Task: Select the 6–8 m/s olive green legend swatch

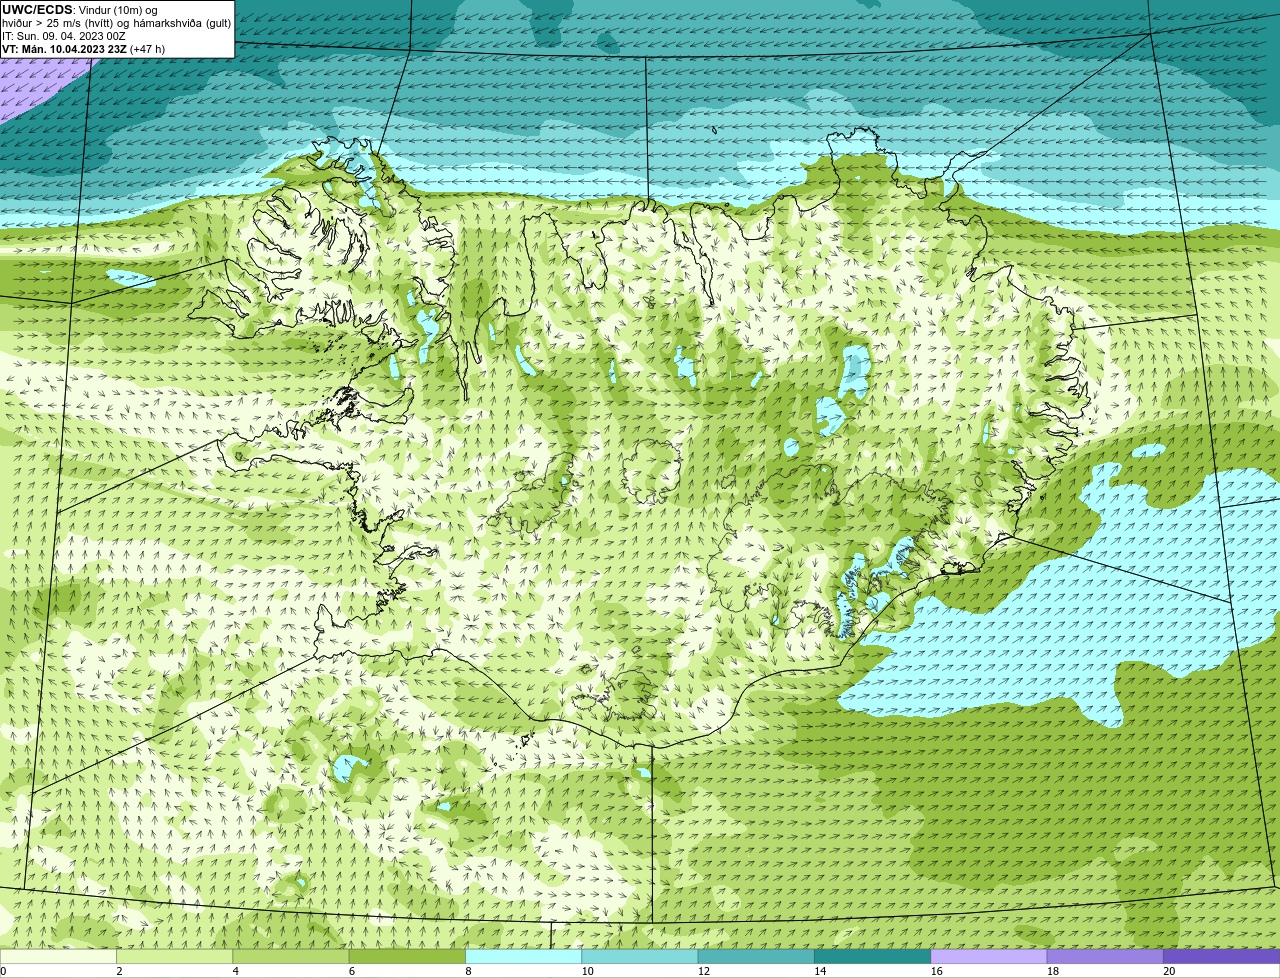Action: [407, 957]
